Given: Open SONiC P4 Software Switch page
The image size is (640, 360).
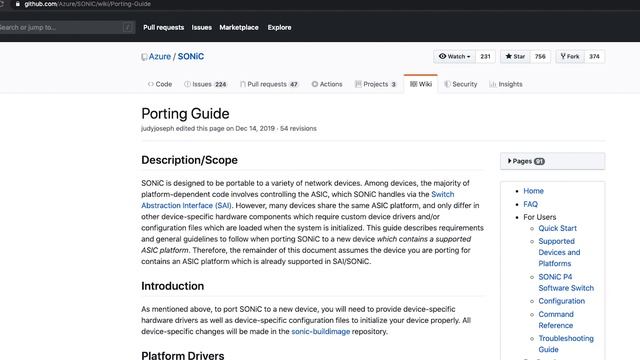Looking at the screenshot, I should point(566,282).
